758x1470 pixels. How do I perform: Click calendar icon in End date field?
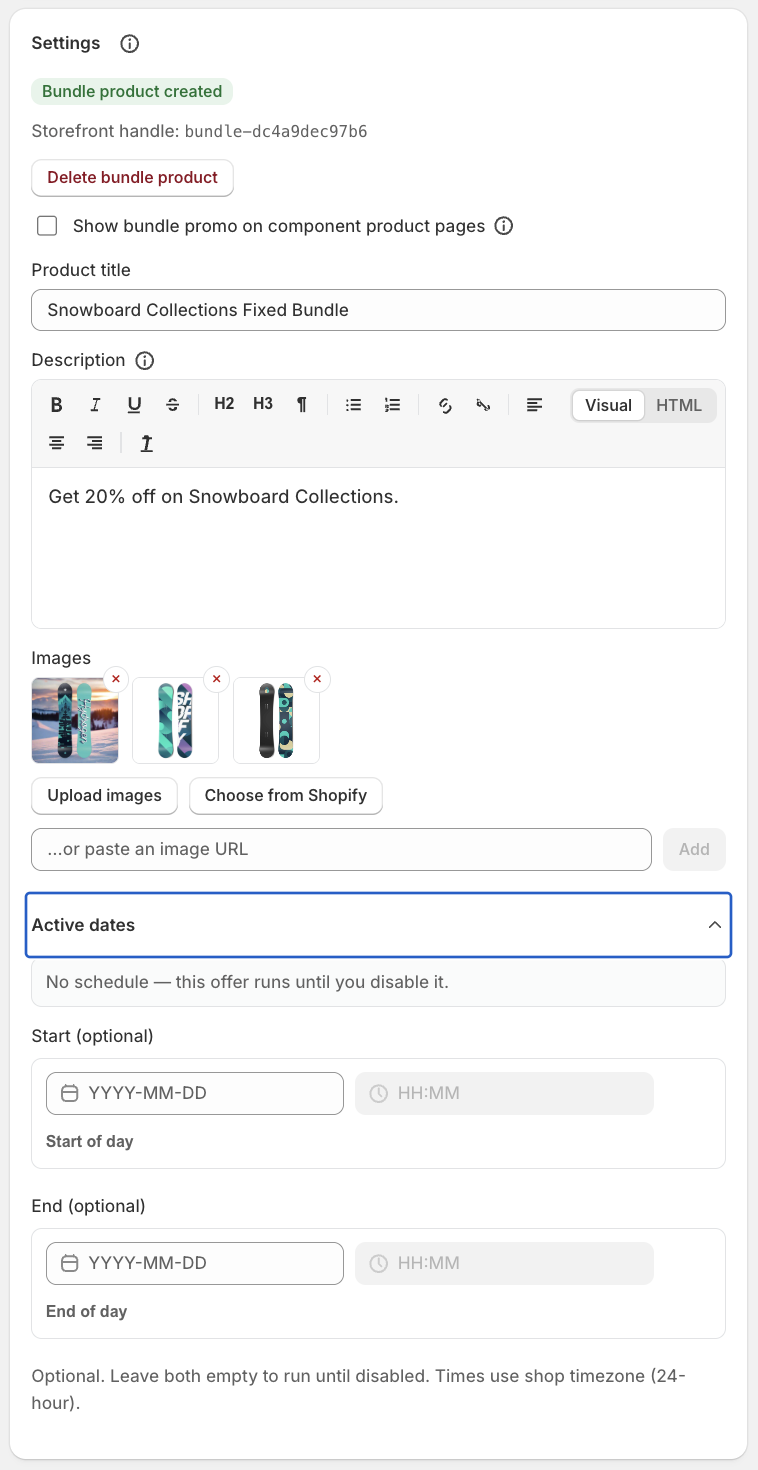pos(69,1263)
